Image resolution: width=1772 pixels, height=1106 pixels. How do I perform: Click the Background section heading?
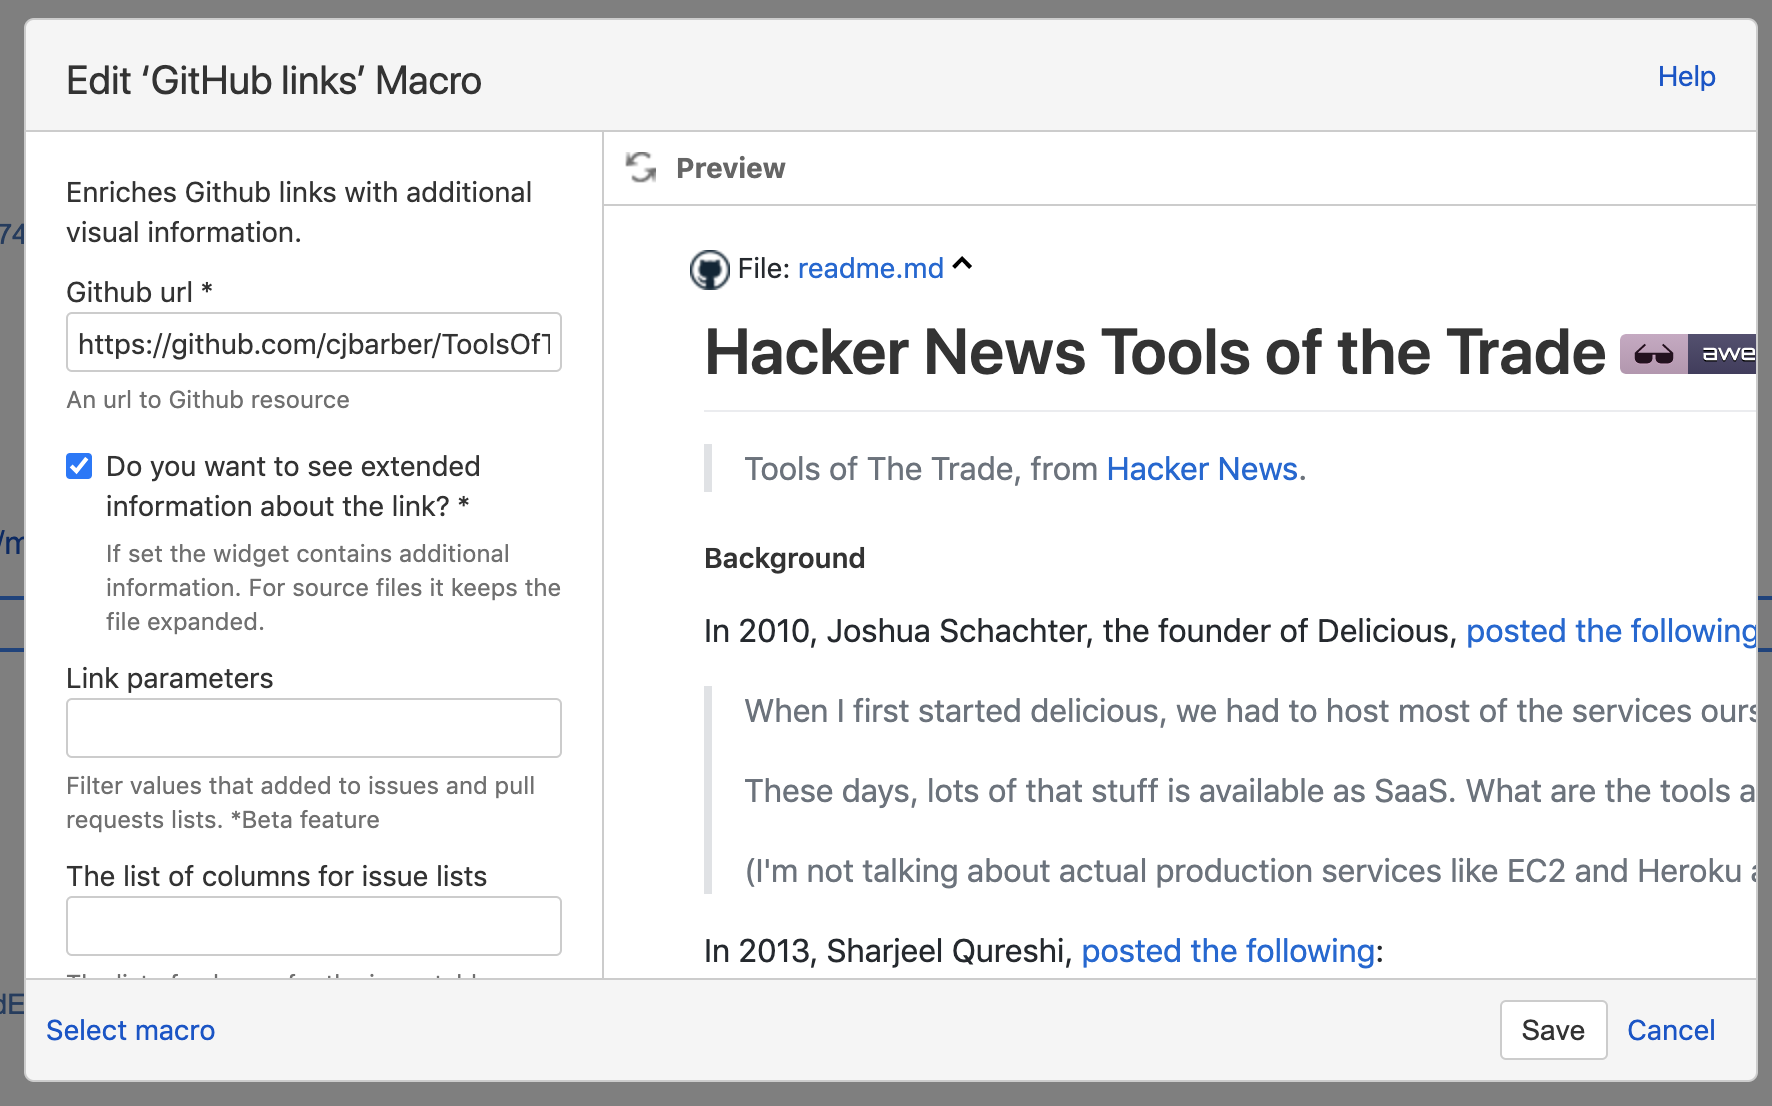[784, 558]
